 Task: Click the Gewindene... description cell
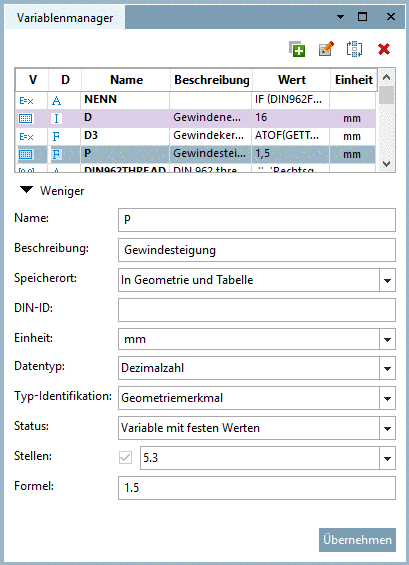click(x=210, y=118)
